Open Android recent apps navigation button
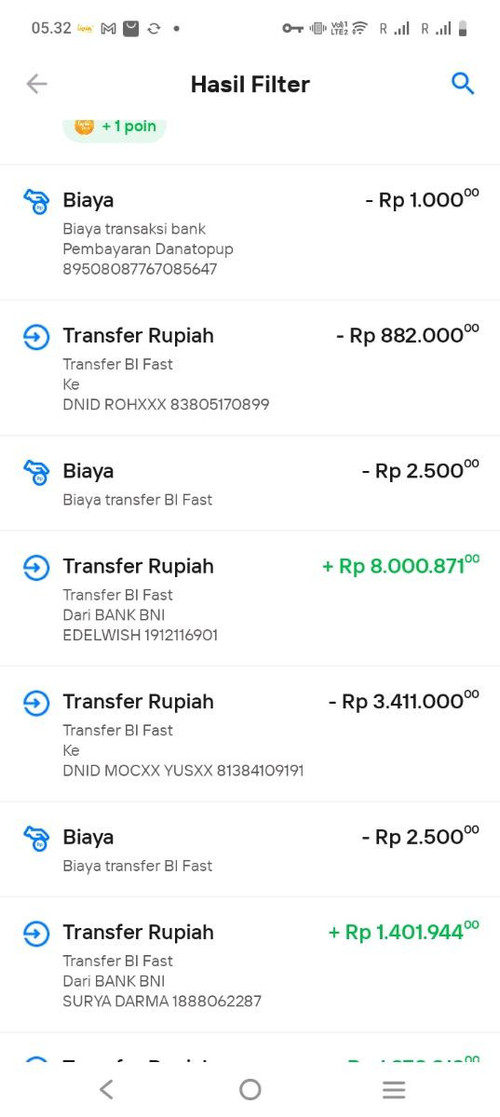This screenshot has width=500, height=1117. pyautogui.click(x=393, y=1089)
